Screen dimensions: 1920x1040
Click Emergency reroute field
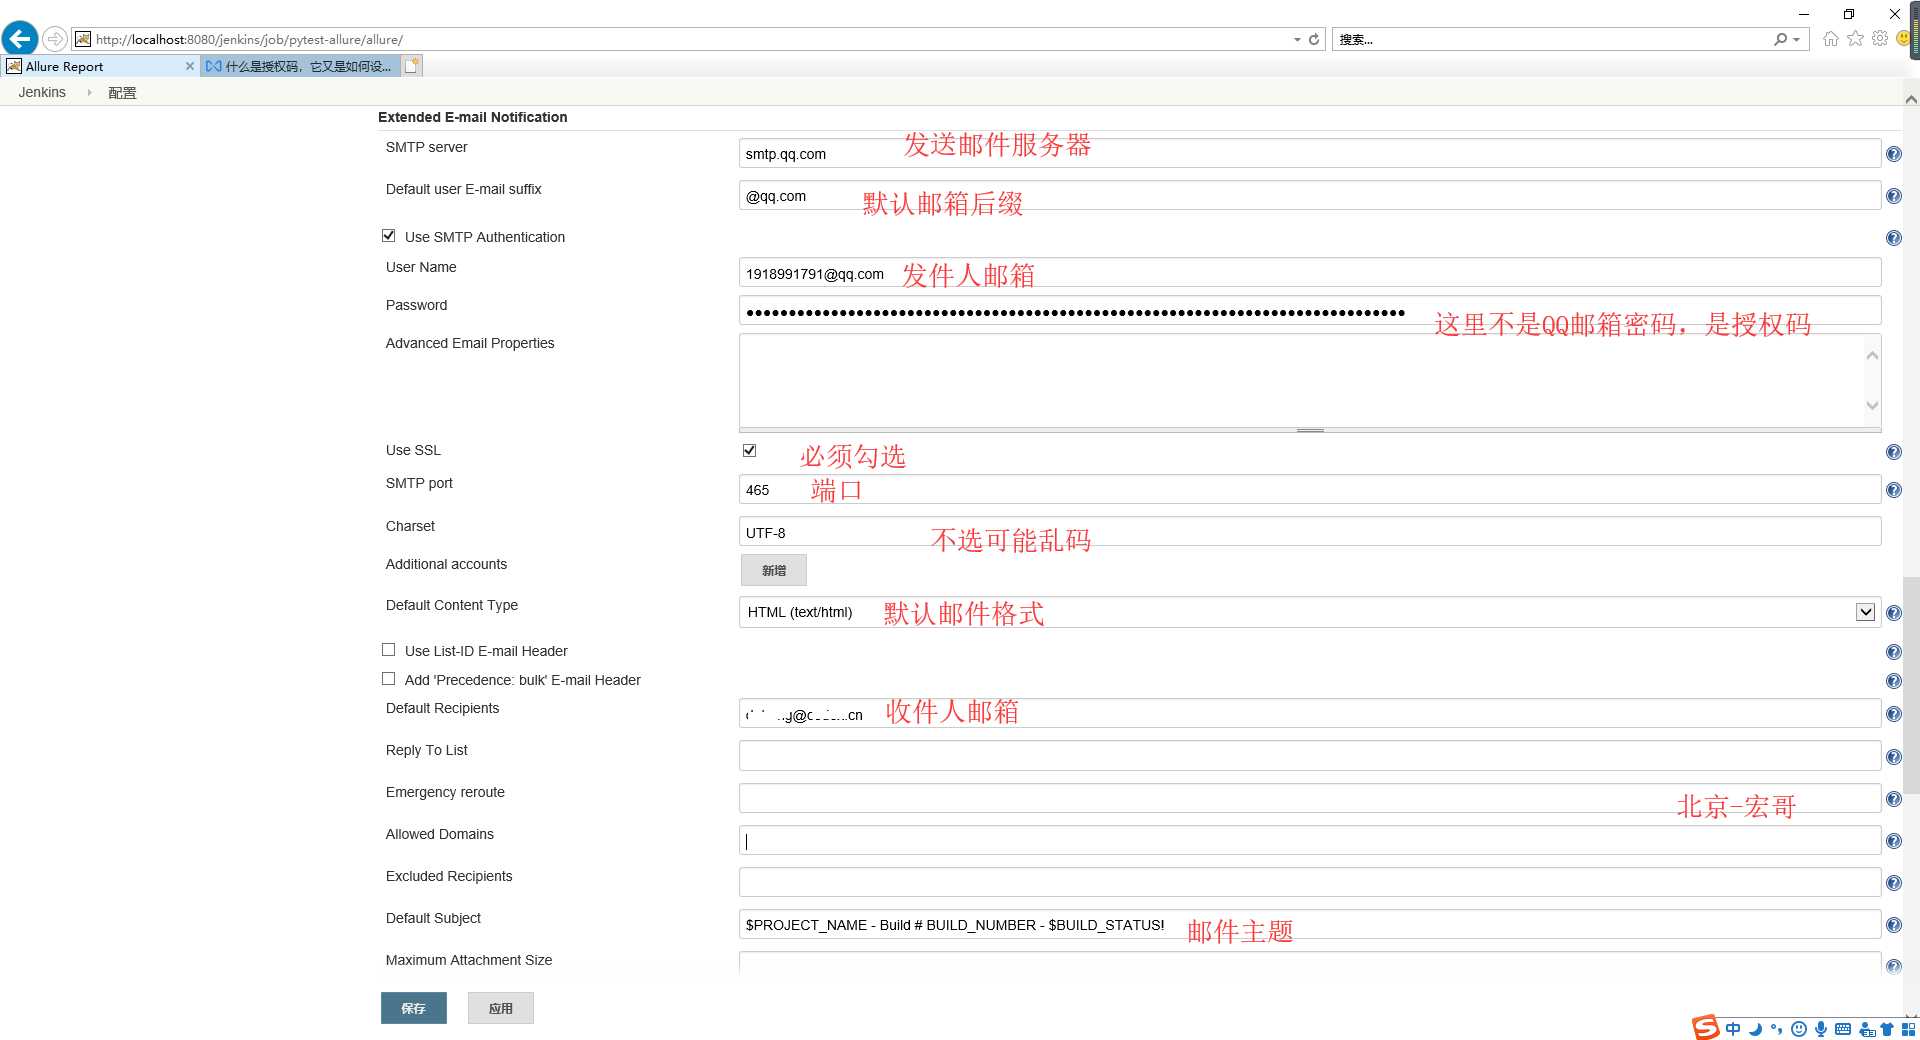click(1310, 798)
